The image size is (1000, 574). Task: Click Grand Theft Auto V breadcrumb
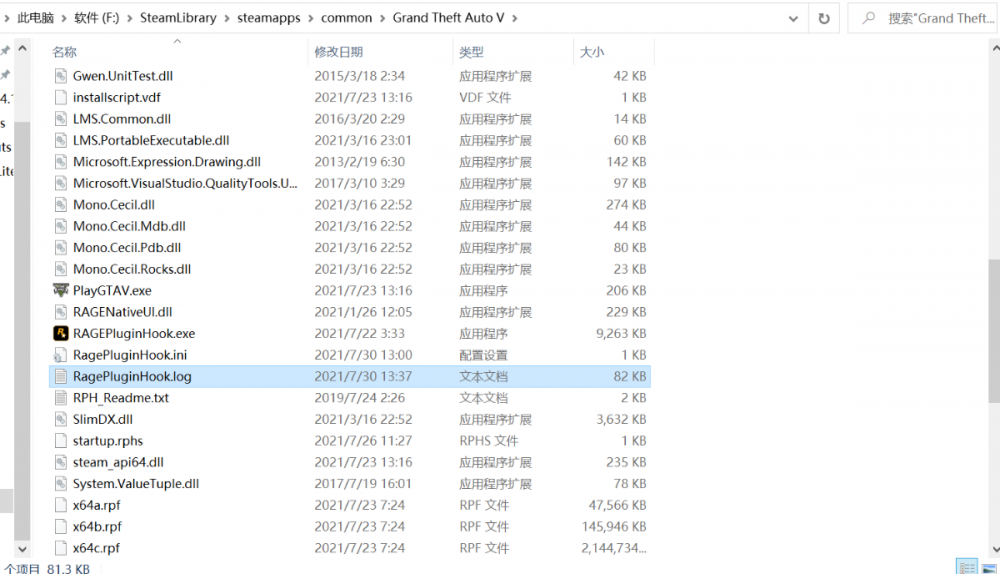click(448, 18)
